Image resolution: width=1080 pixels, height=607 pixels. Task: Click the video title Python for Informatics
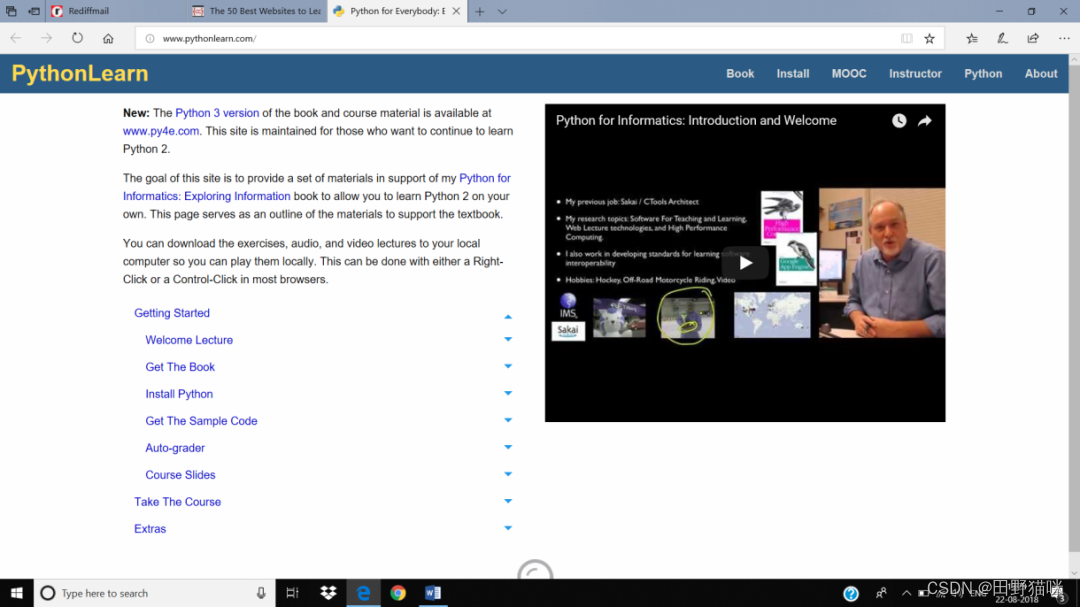tap(696, 121)
